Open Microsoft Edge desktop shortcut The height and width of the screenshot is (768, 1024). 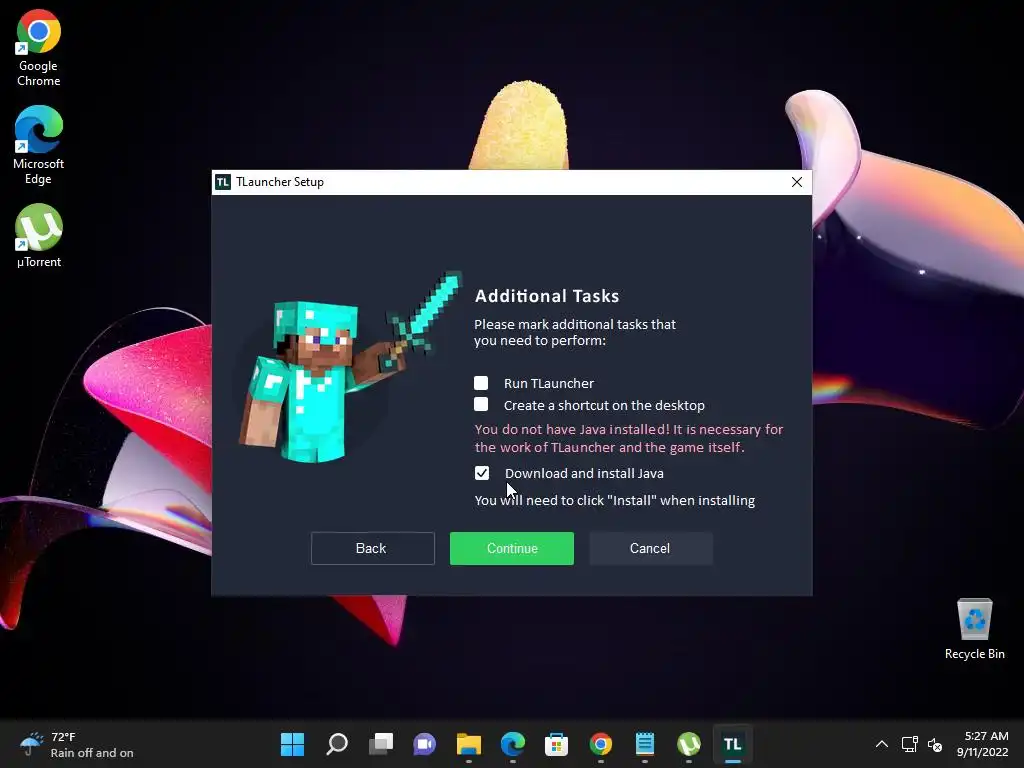pos(39,145)
